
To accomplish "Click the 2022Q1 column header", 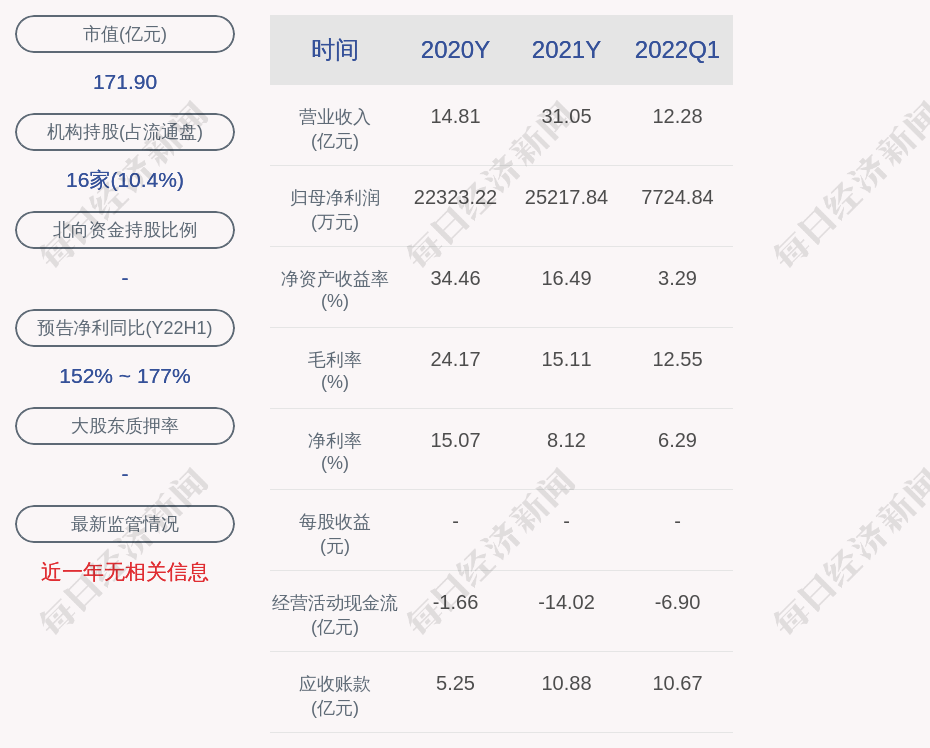I will tap(677, 50).
